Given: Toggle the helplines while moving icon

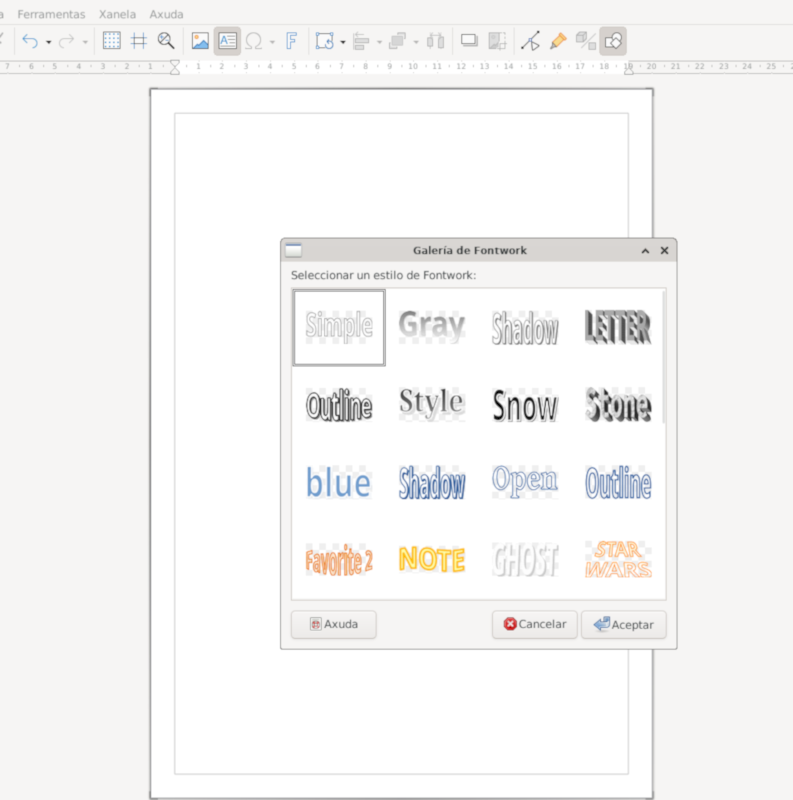Looking at the screenshot, I should [139, 41].
